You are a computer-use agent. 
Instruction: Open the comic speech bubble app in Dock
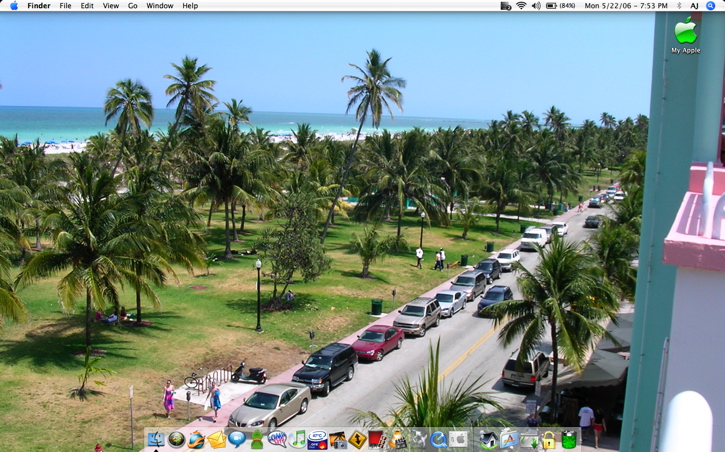coord(277,439)
